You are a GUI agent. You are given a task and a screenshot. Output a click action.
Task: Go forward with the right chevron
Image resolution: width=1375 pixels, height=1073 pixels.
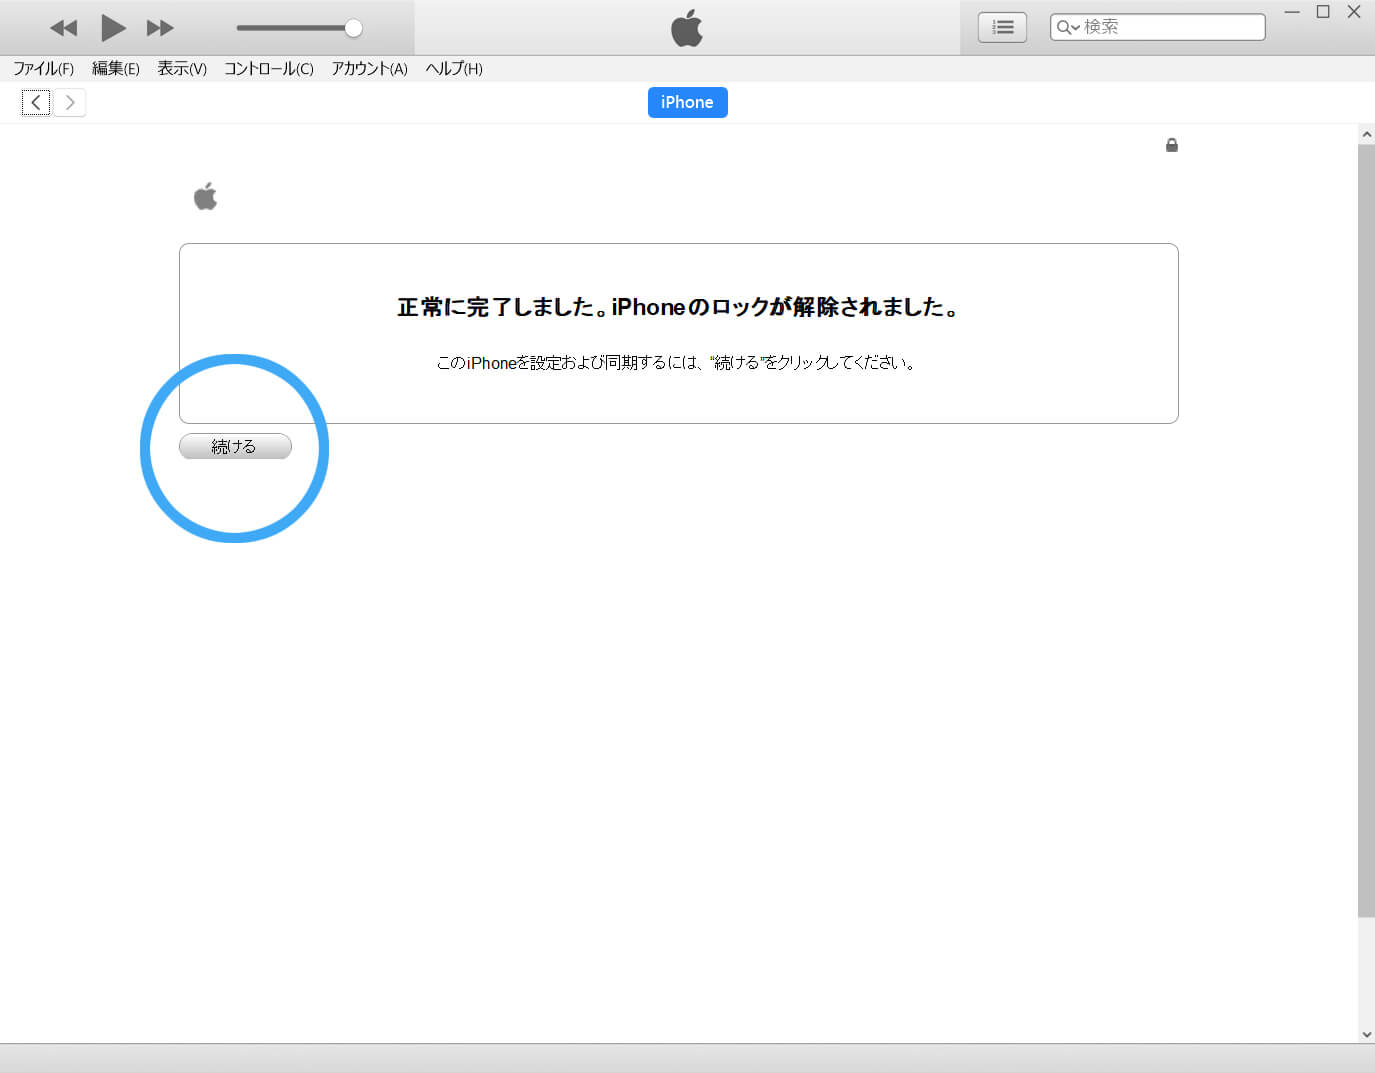69,102
